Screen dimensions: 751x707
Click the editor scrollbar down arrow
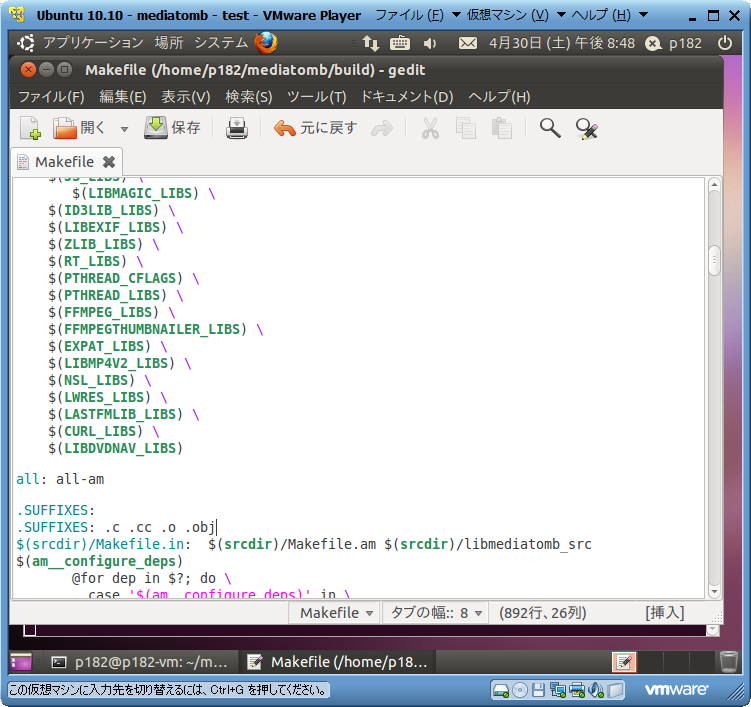tap(714, 592)
